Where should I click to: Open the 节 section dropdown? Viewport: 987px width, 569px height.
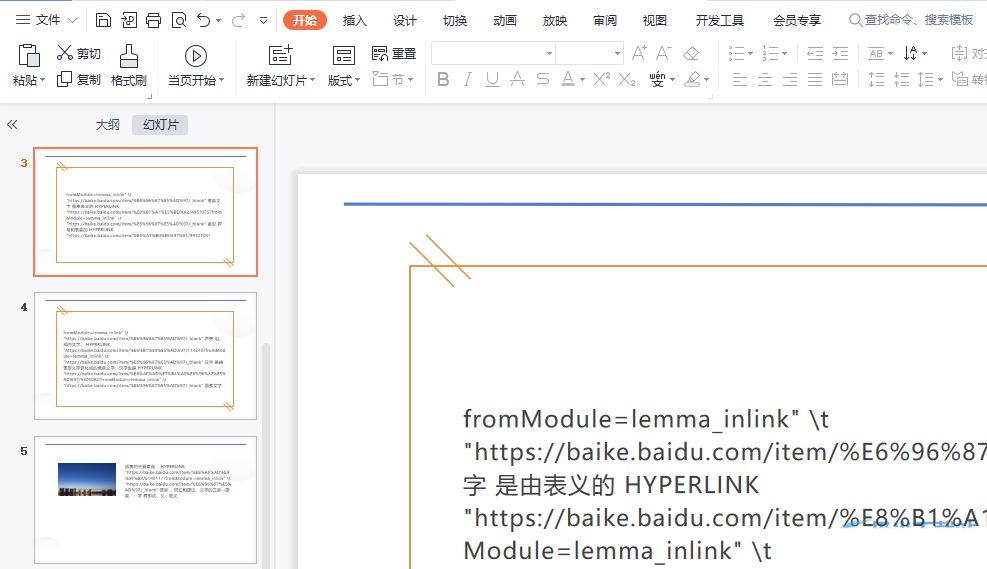393,79
